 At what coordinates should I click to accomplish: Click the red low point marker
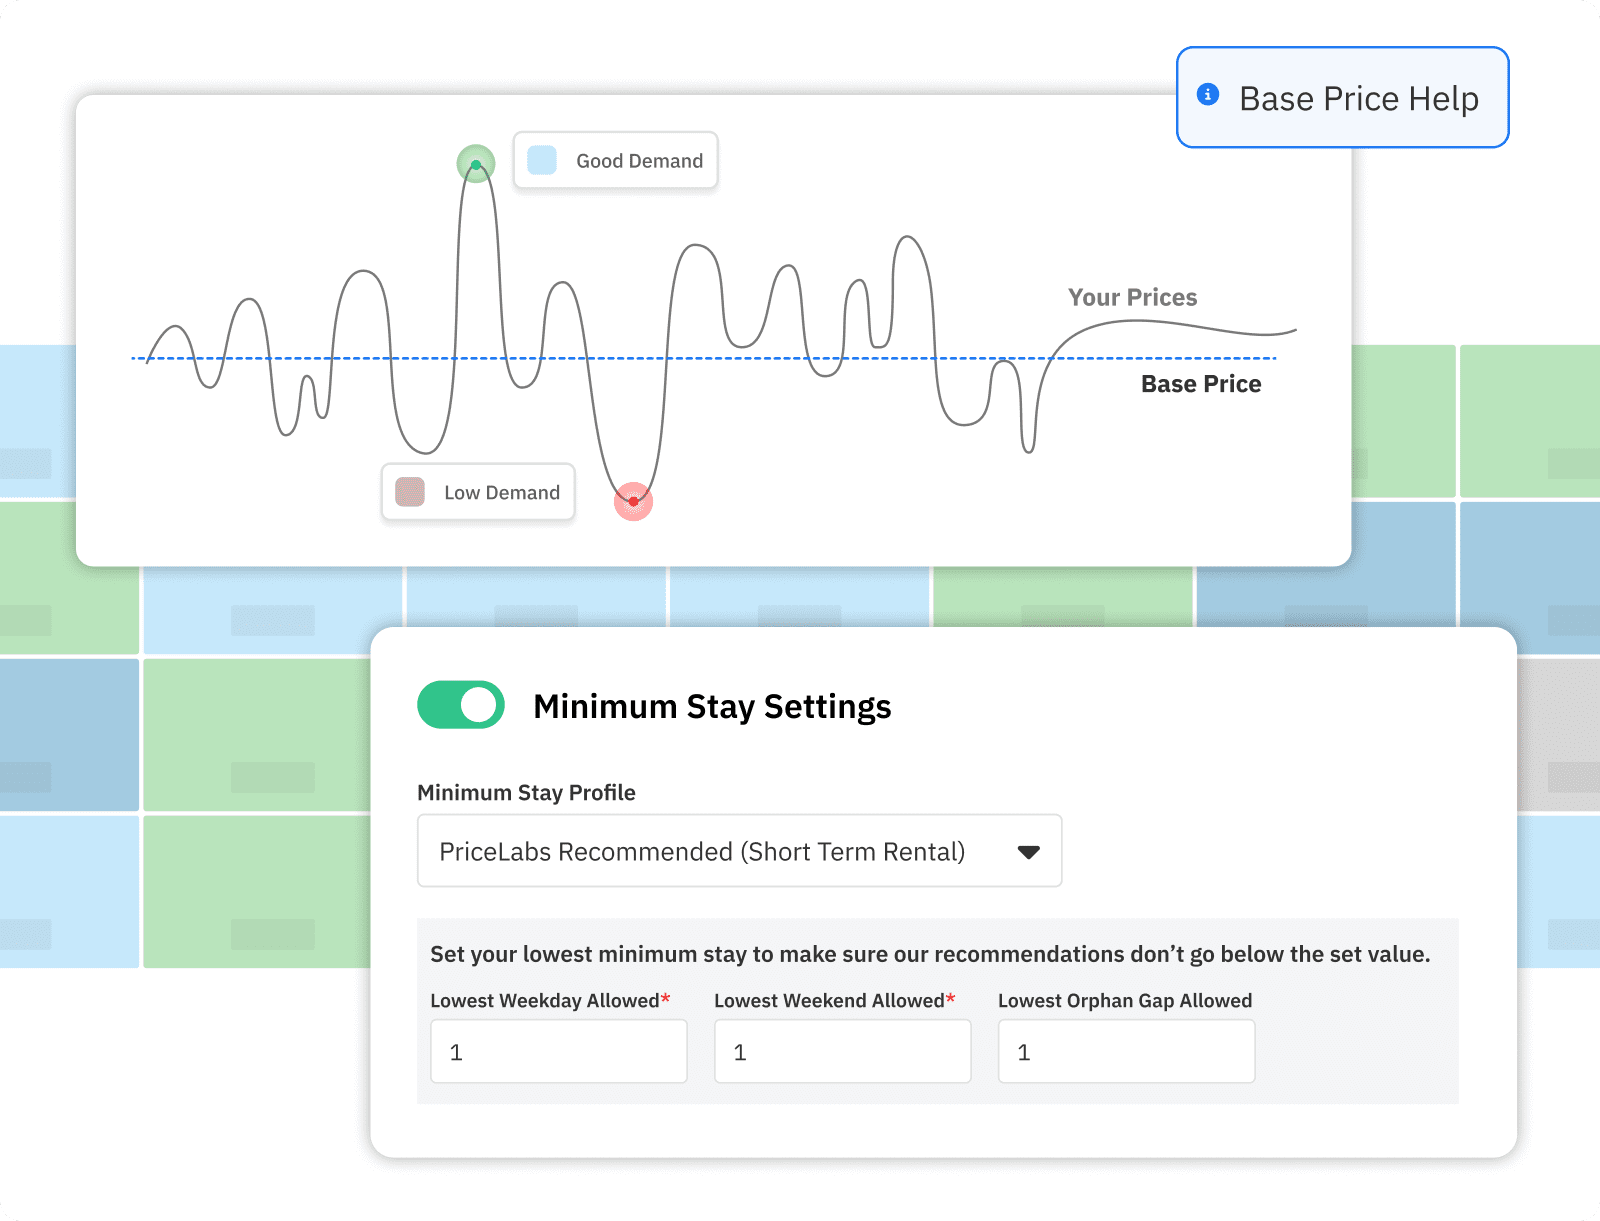pyautogui.click(x=633, y=501)
